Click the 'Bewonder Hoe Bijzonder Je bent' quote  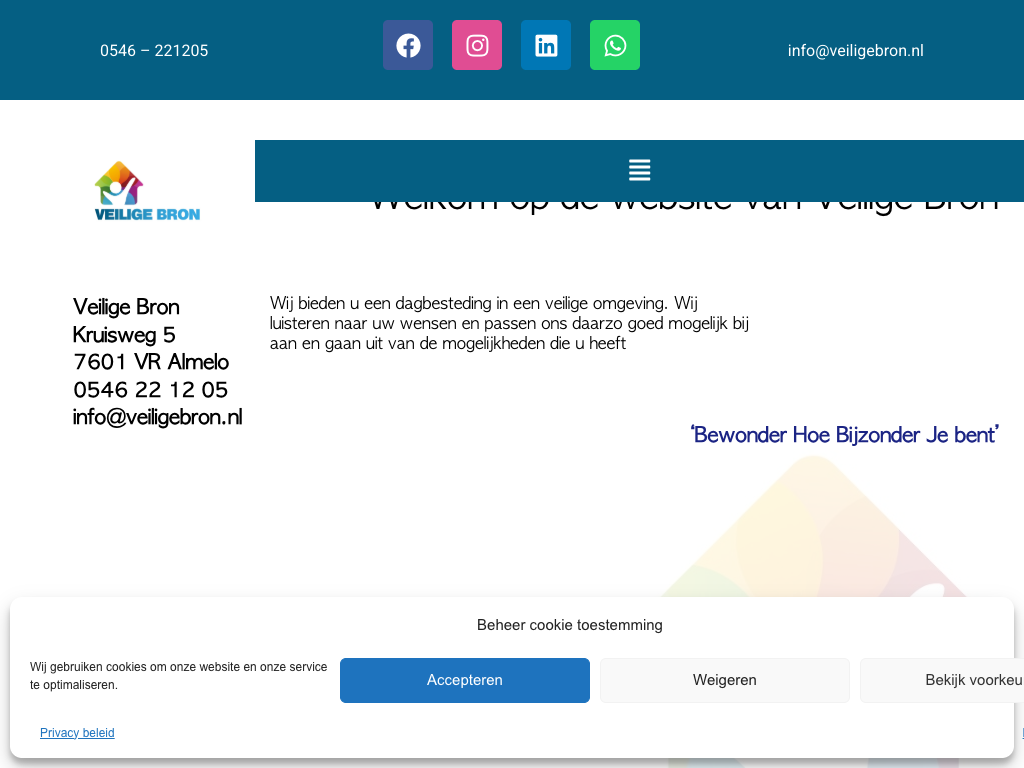tap(844, 435)
